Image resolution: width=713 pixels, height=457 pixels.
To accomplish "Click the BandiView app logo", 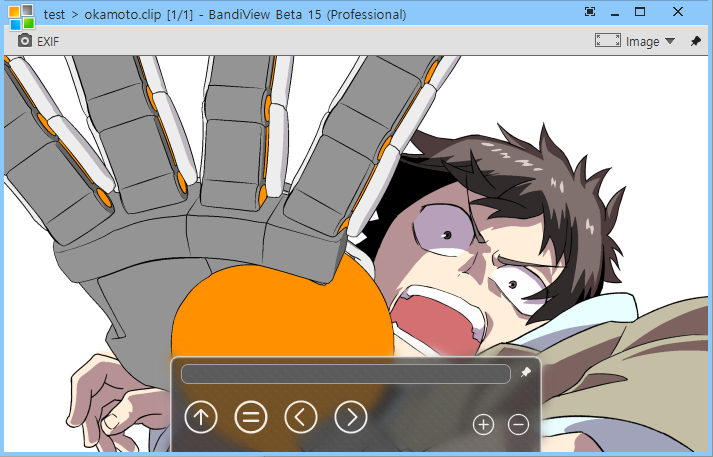I will coord(21,14).
